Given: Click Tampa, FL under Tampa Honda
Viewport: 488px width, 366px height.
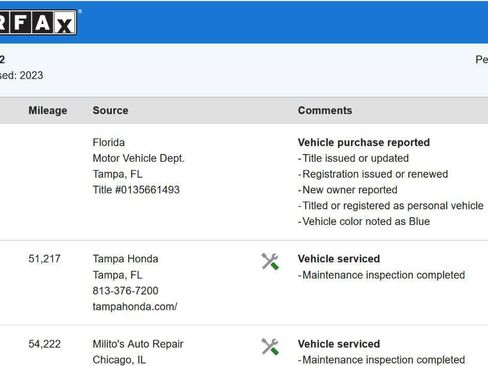Looking at the screenshot, I should coord(117,275).
